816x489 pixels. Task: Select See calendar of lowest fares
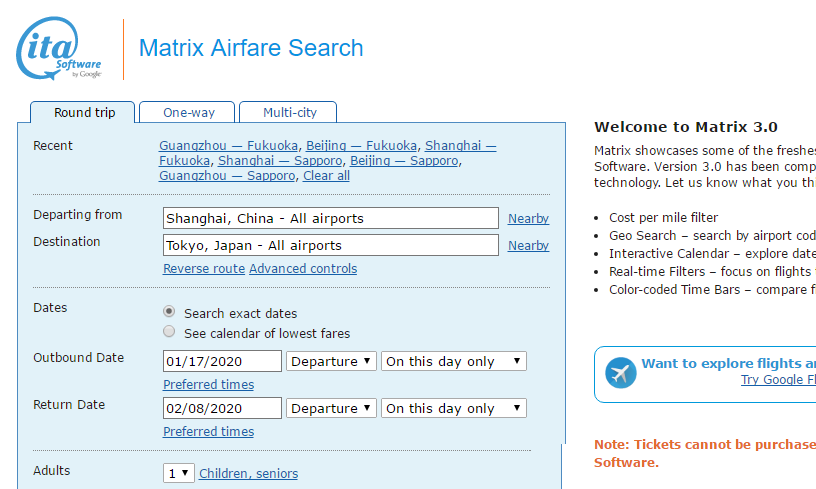(x=170, y=332)
